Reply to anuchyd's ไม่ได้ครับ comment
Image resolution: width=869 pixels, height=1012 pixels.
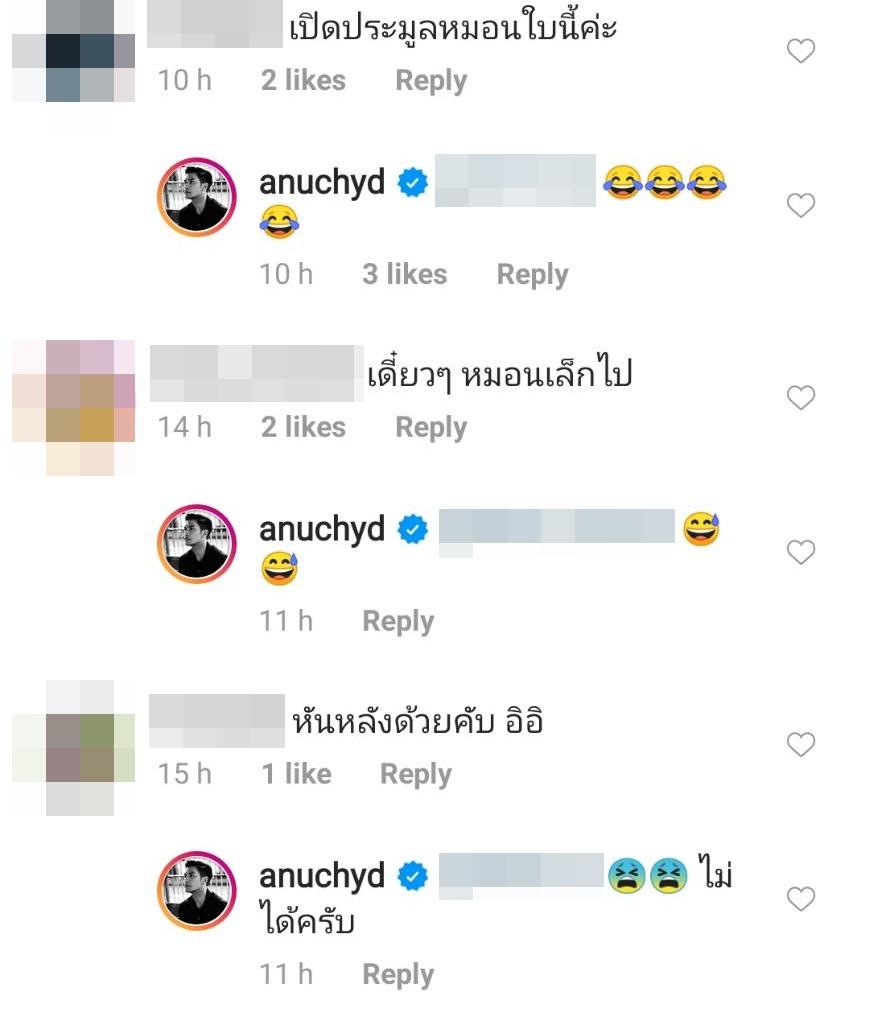(398, 975)
